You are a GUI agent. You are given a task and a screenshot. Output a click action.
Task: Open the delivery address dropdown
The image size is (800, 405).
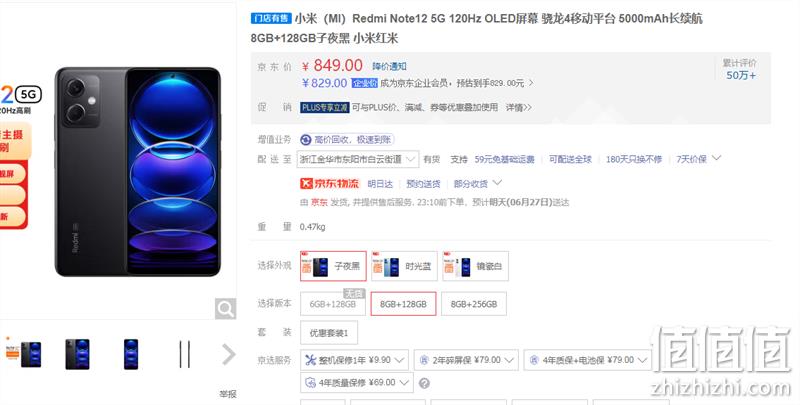358,159
